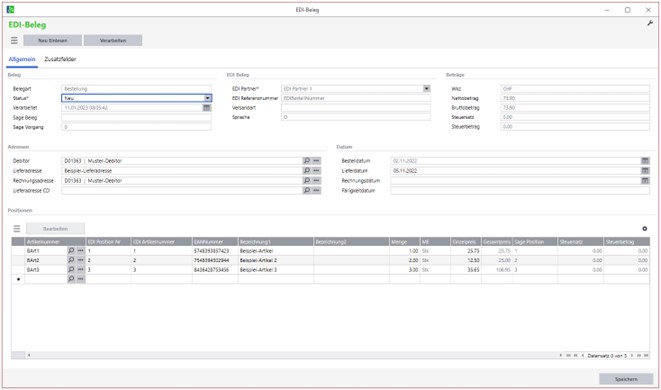Viewport: 661px width, 390px height.
Task: Search article in the new empty row
Action: tap(71, 279)
